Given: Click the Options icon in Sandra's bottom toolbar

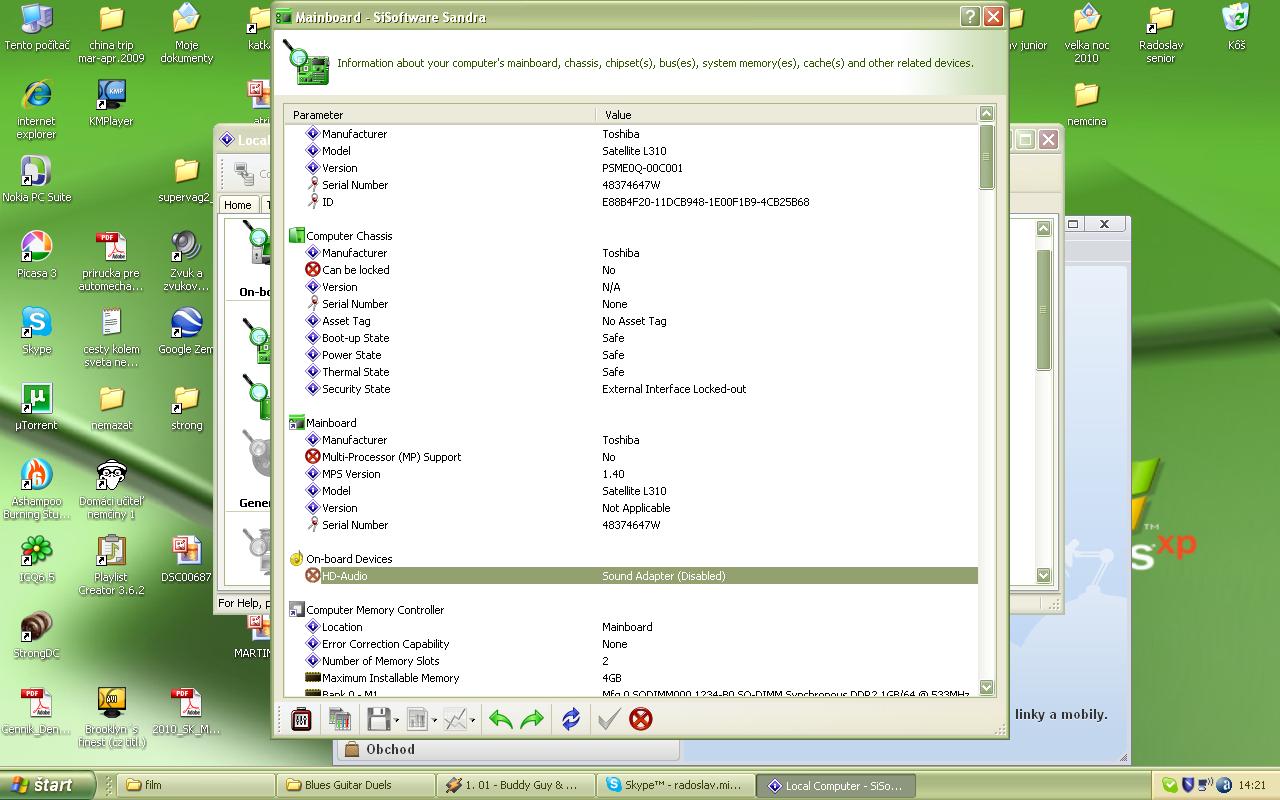Looking at the screenshot, I should [301, 719].
